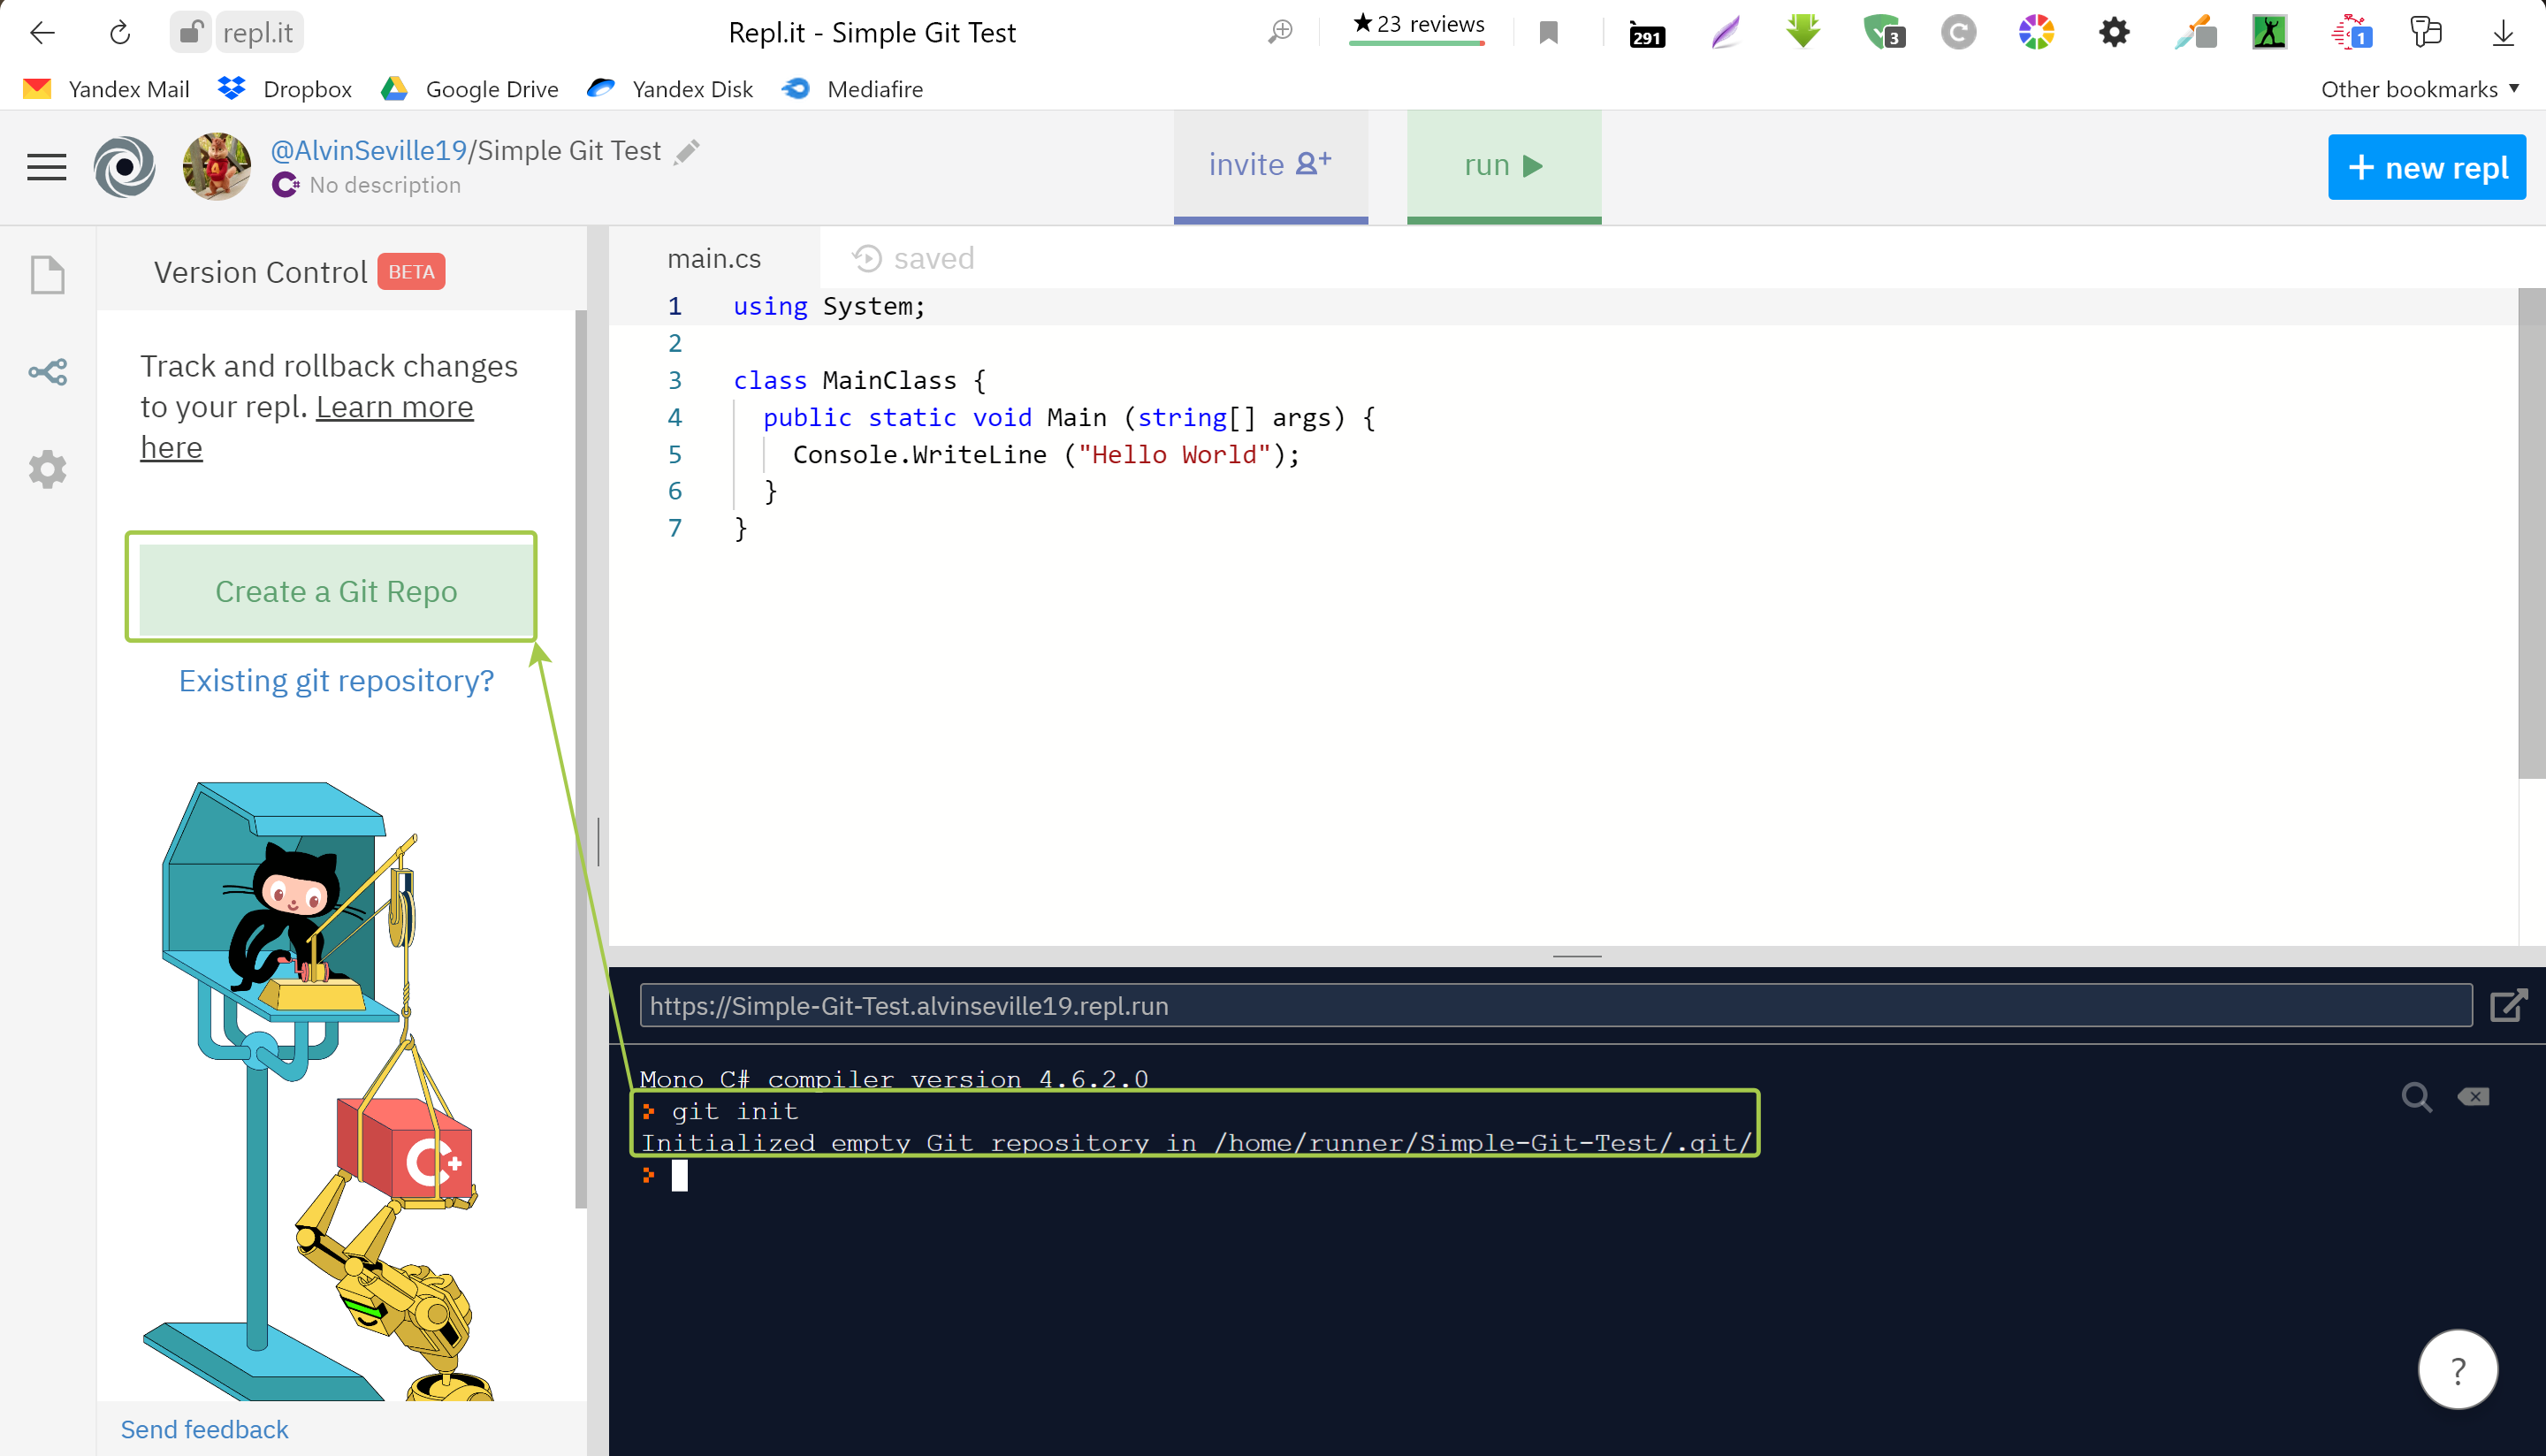Open Settings gear in sidebar
This screenshot has height=1456, width=2546.
point(47,469)
